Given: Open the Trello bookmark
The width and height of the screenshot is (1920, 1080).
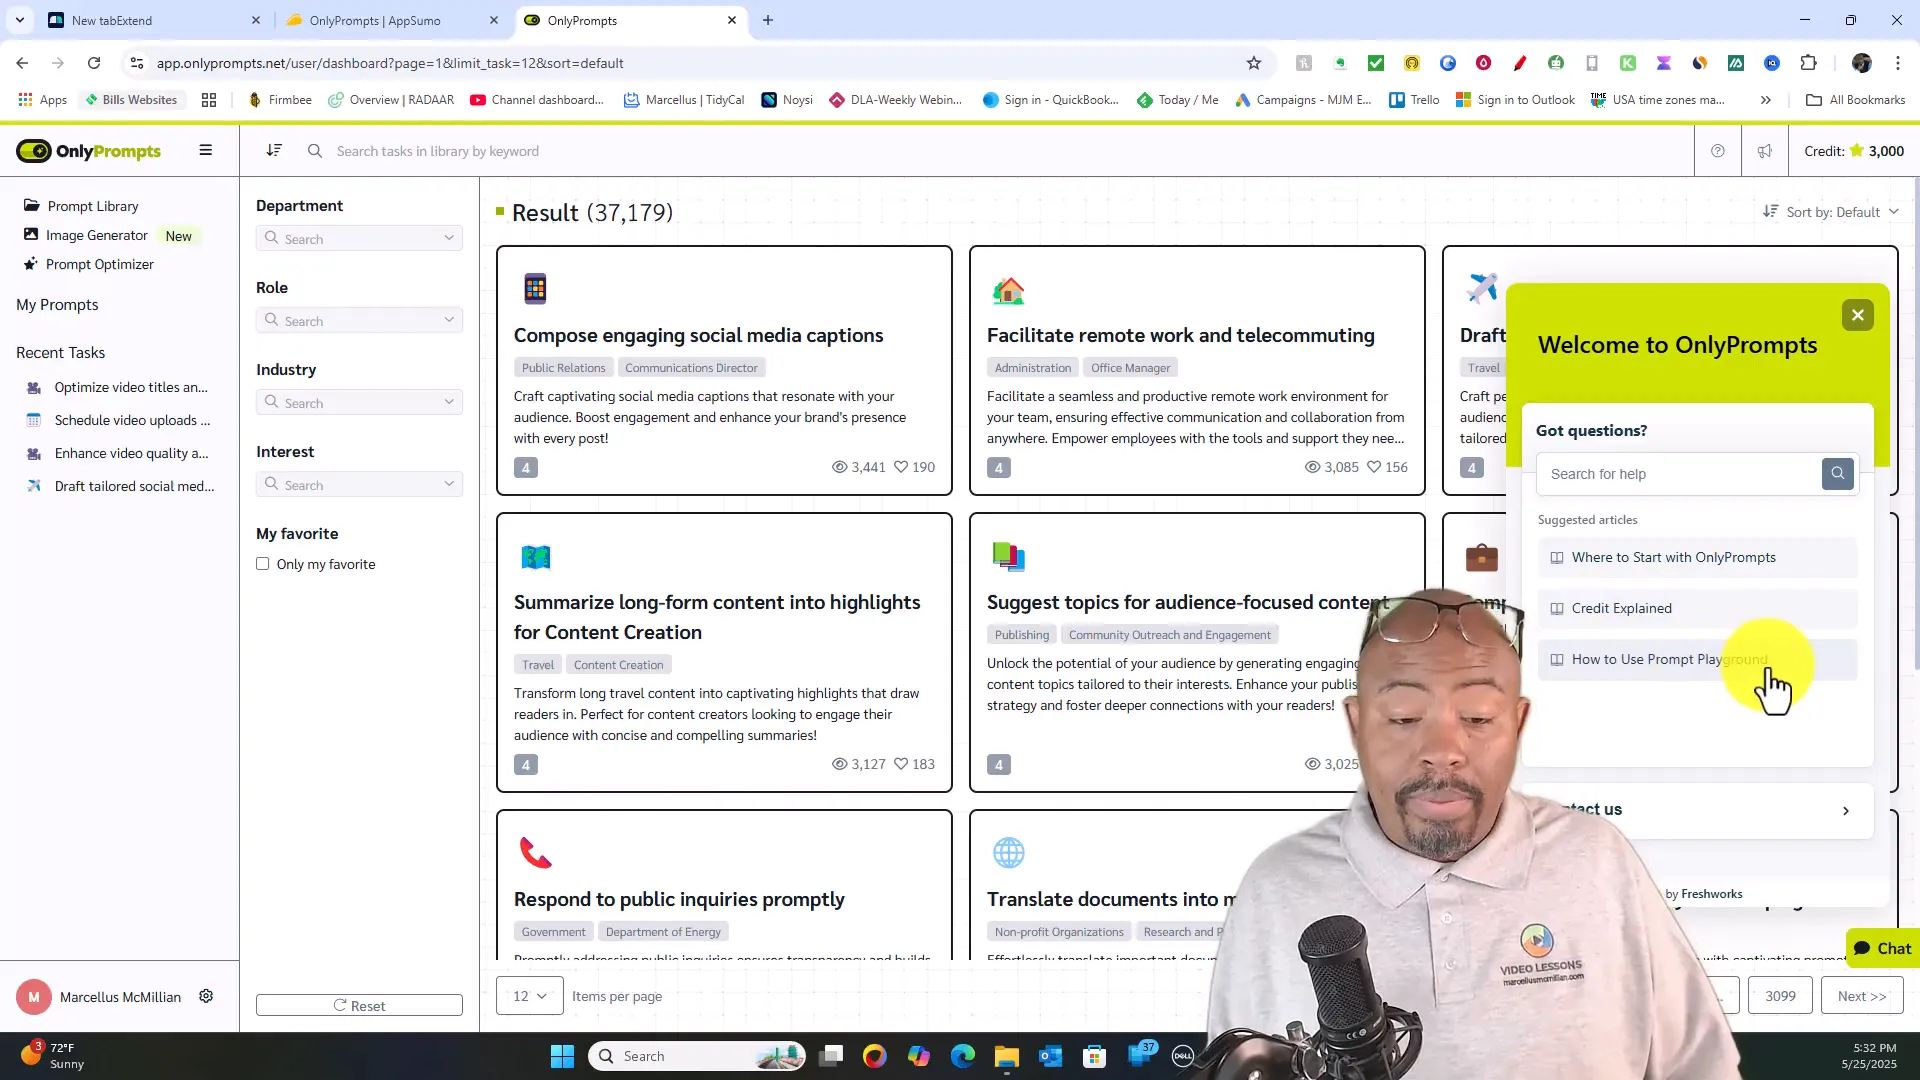Looking at the screenshot, I should (1414, 100).
